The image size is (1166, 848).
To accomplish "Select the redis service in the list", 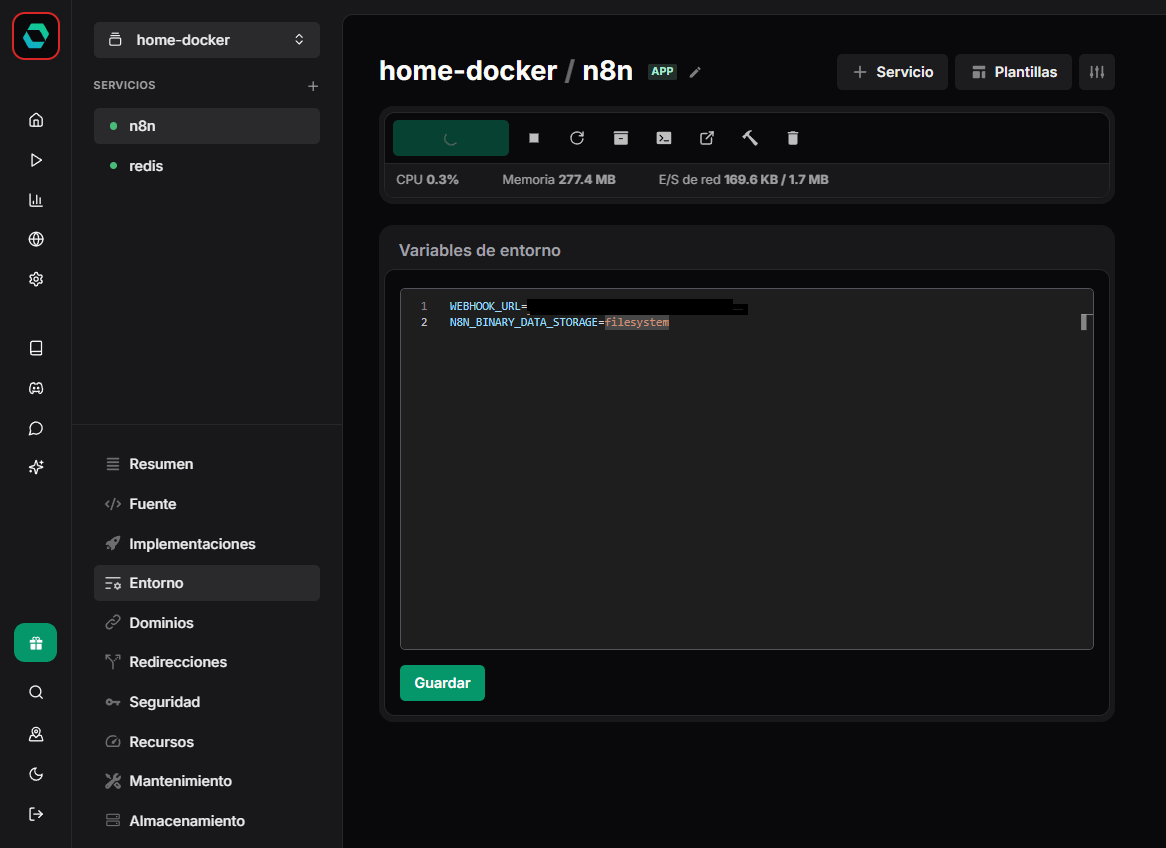I will [207, 166].
